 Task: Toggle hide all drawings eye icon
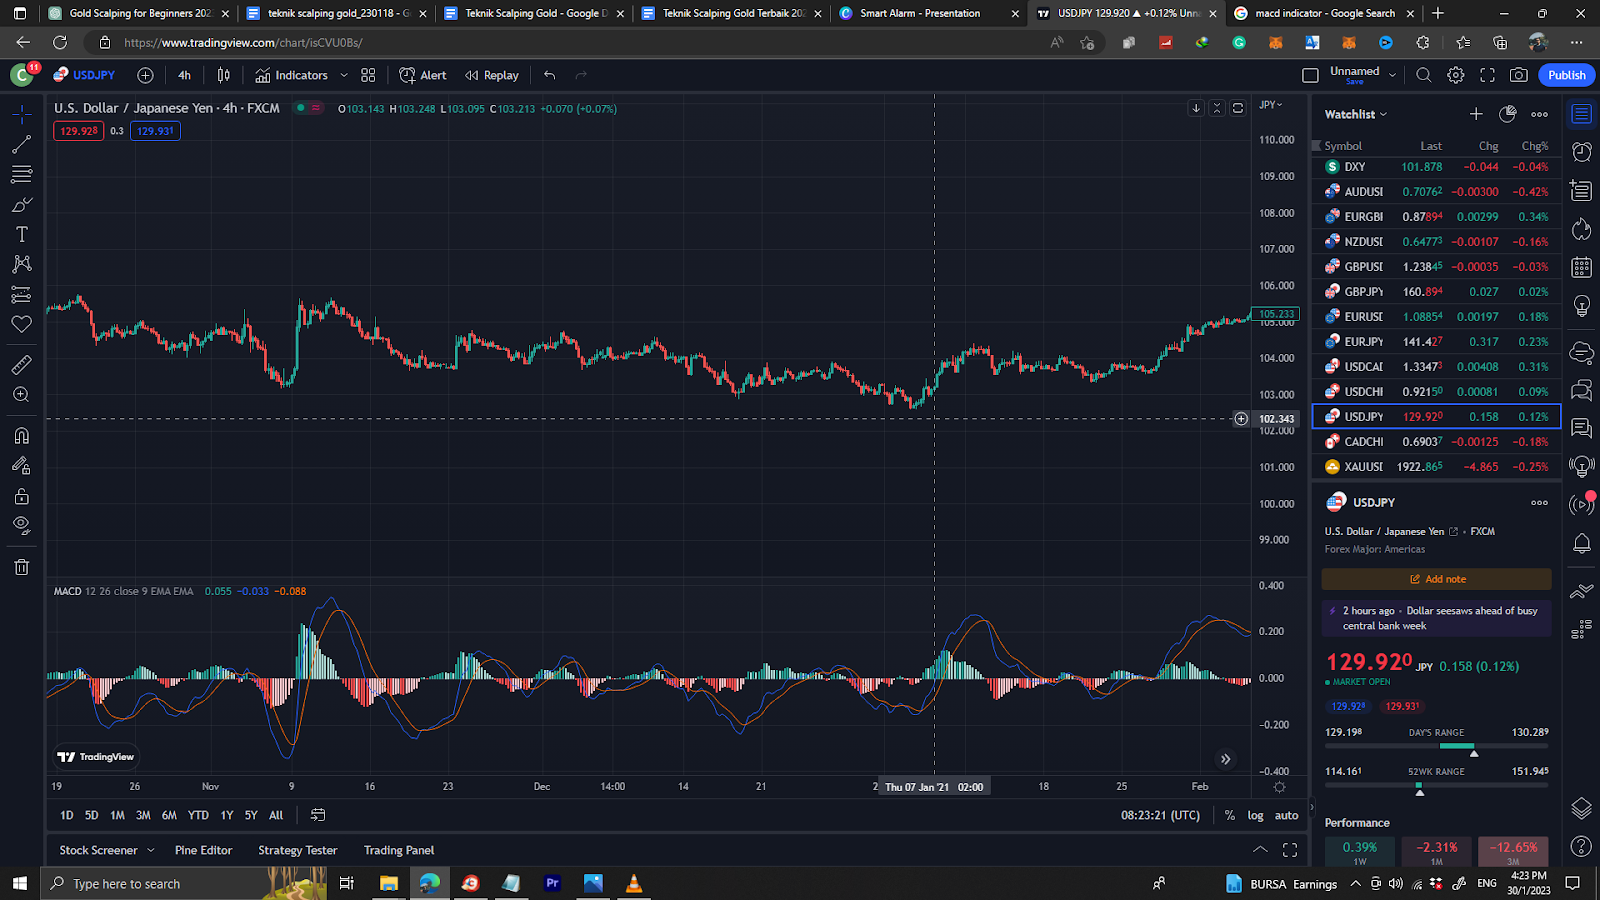click(21, 526)
